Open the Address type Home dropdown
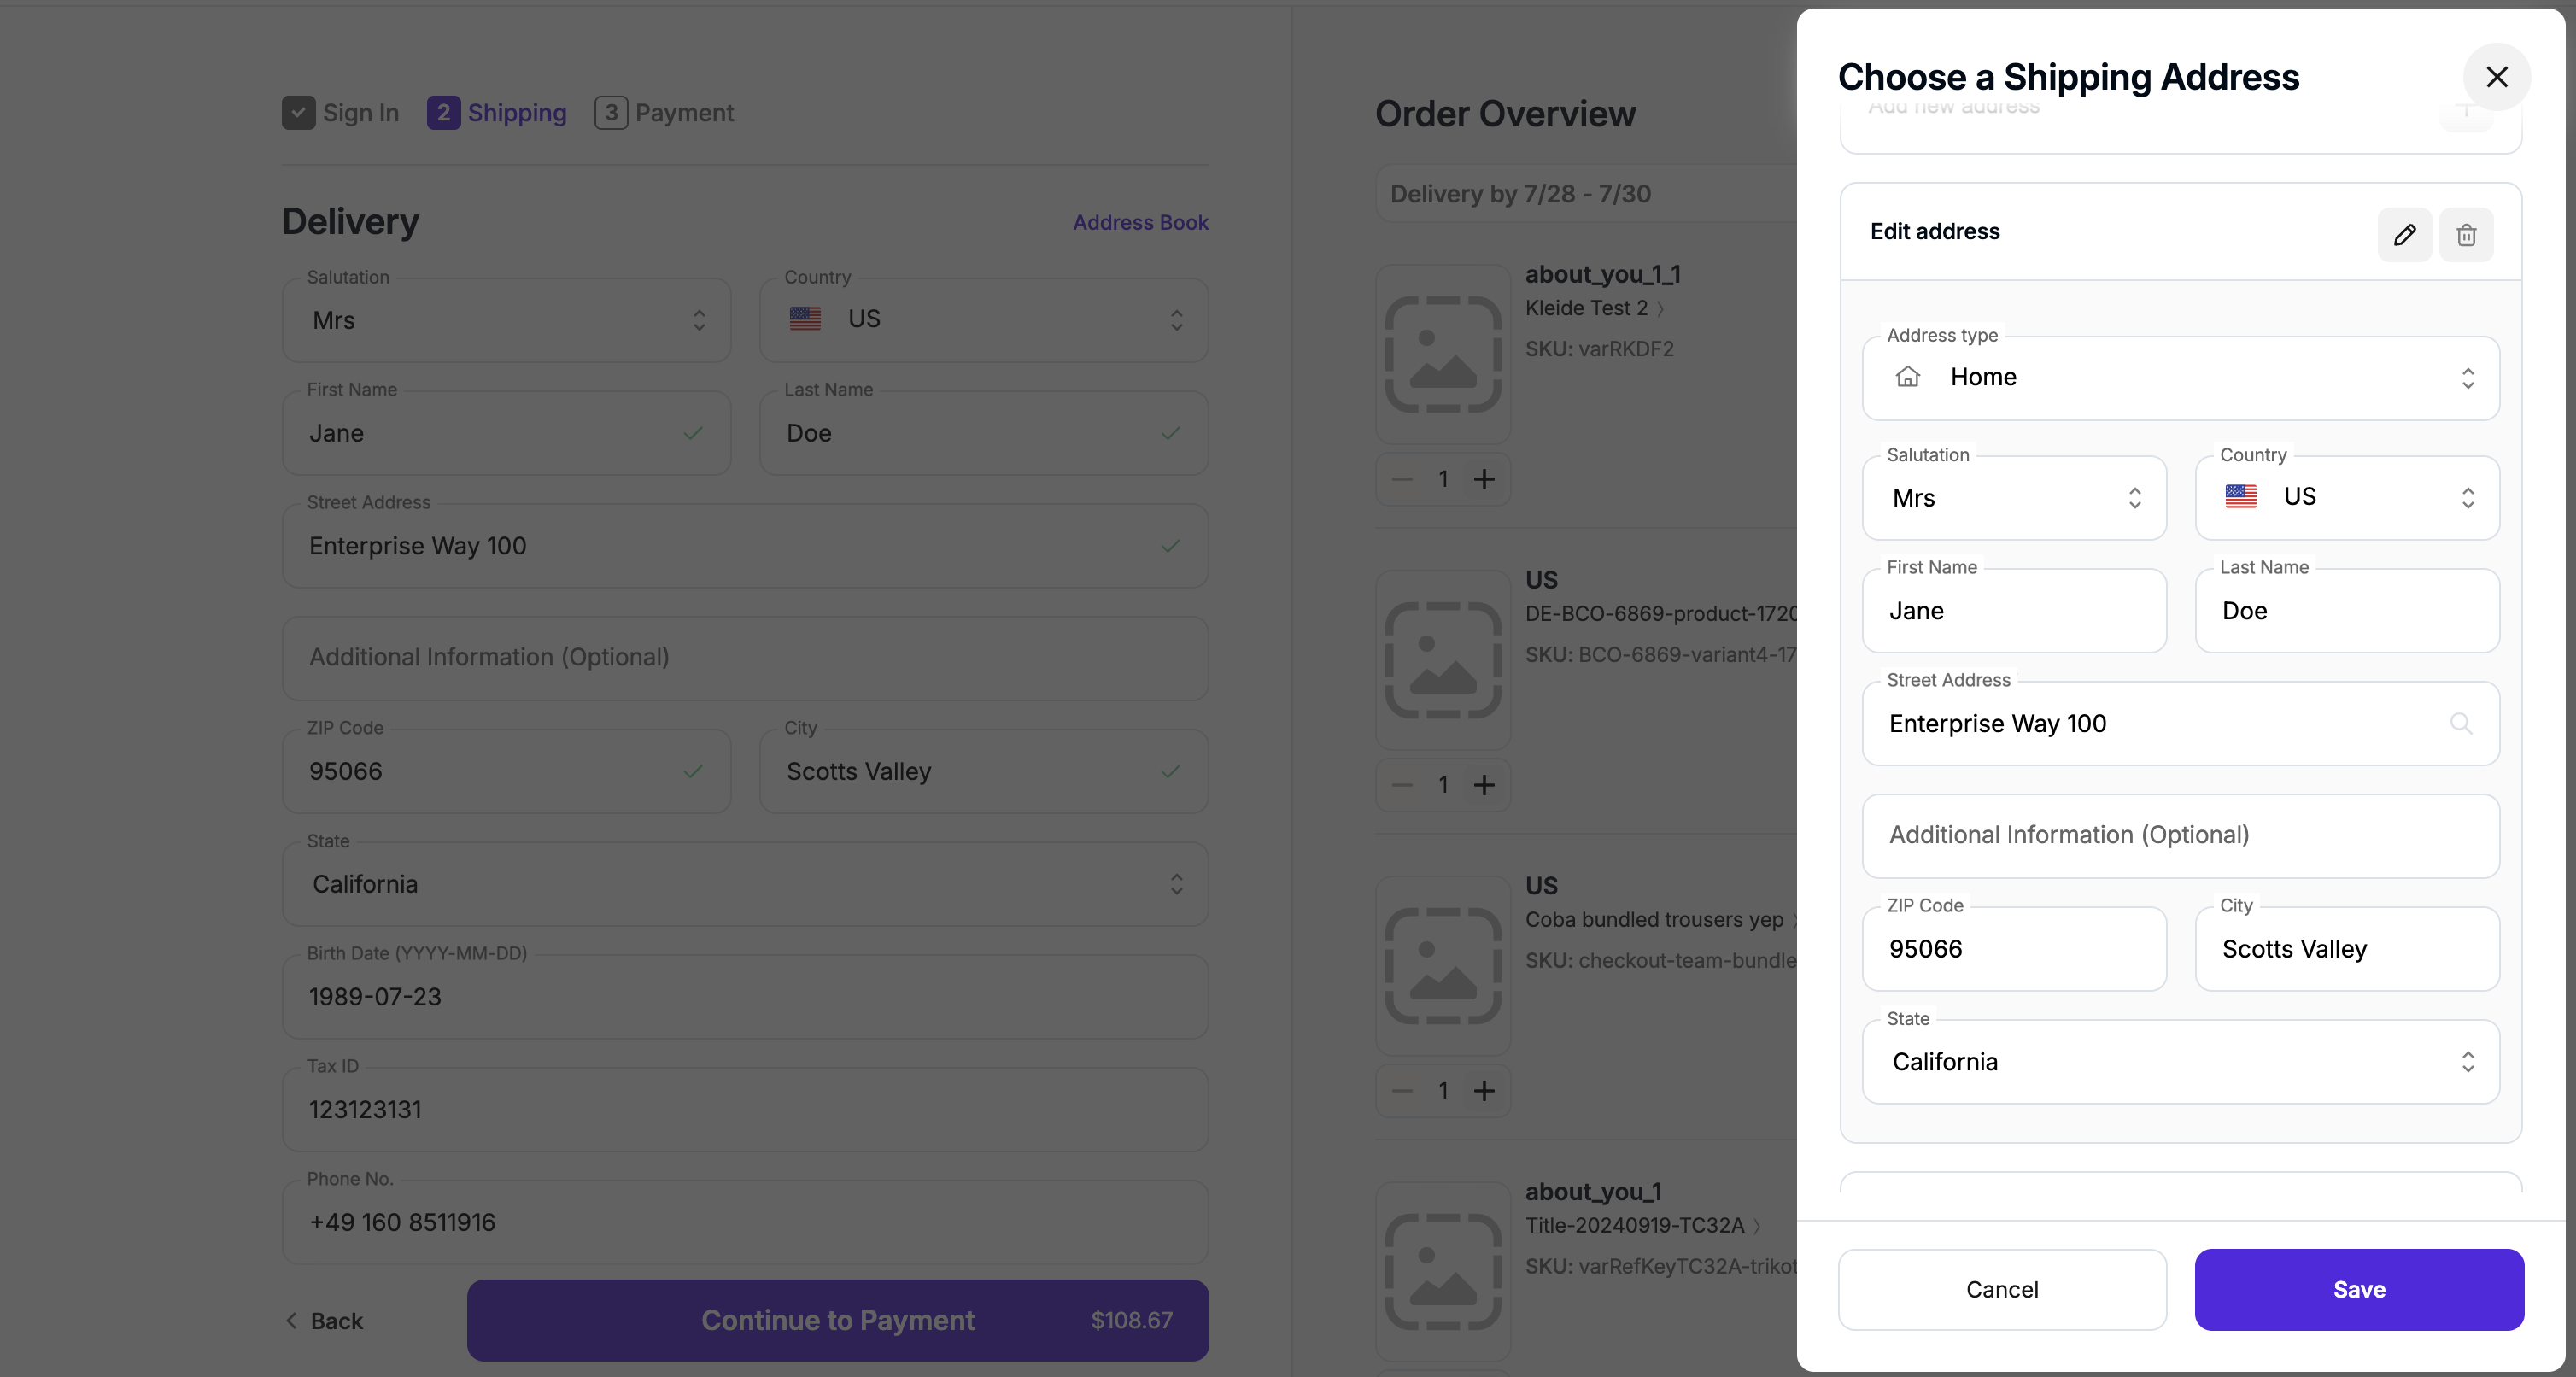Screen dimensions: 2576x1377 point(2180,378)
